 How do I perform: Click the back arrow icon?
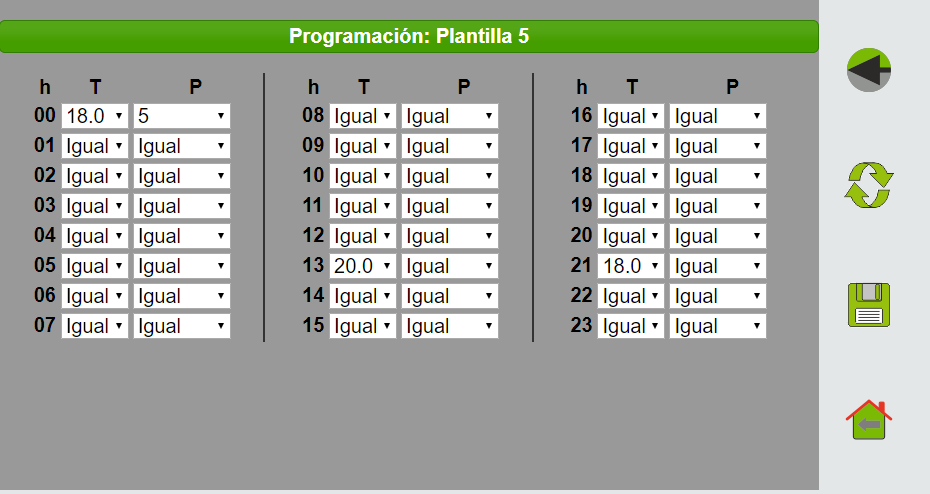(x=869, y=70)
